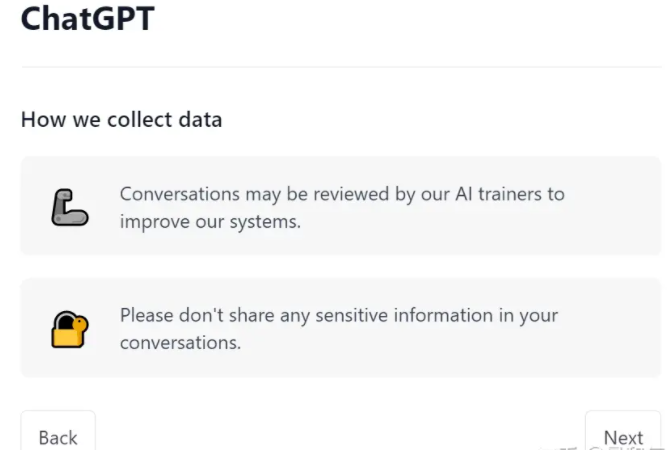Click the word 'Conversations' starting first card
This screenshot has width=669, height=450.
(180, 194)
